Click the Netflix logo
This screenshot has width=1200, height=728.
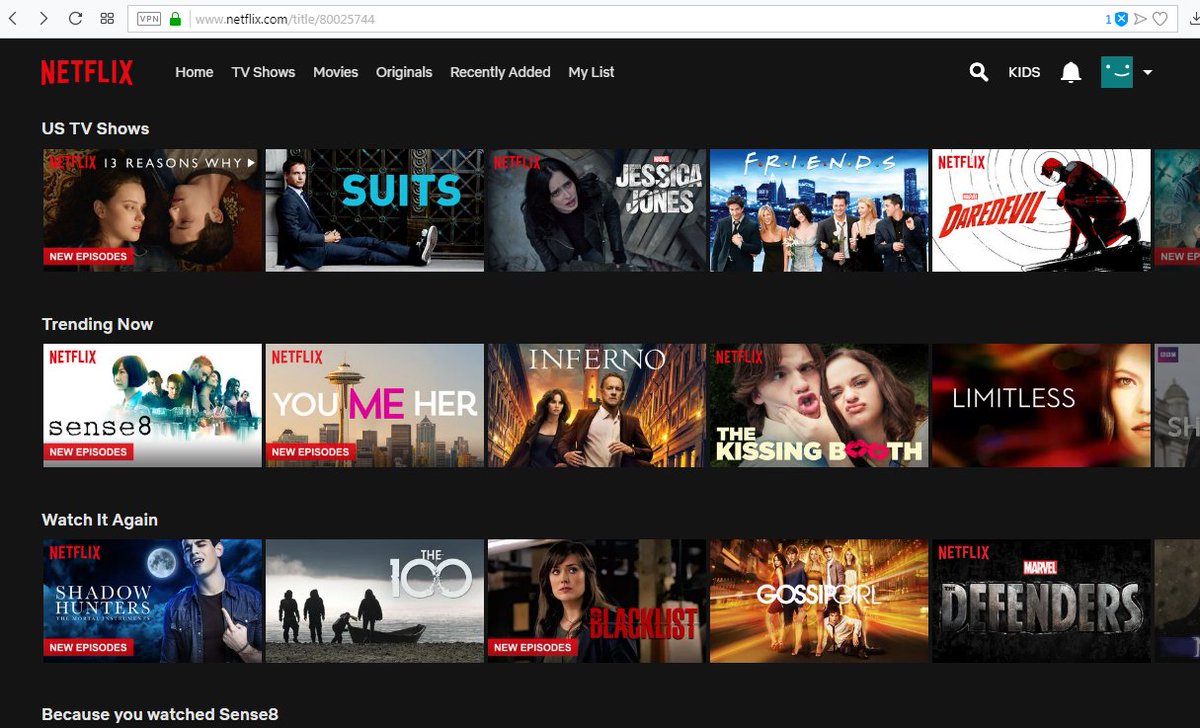(x=87, y=72)
